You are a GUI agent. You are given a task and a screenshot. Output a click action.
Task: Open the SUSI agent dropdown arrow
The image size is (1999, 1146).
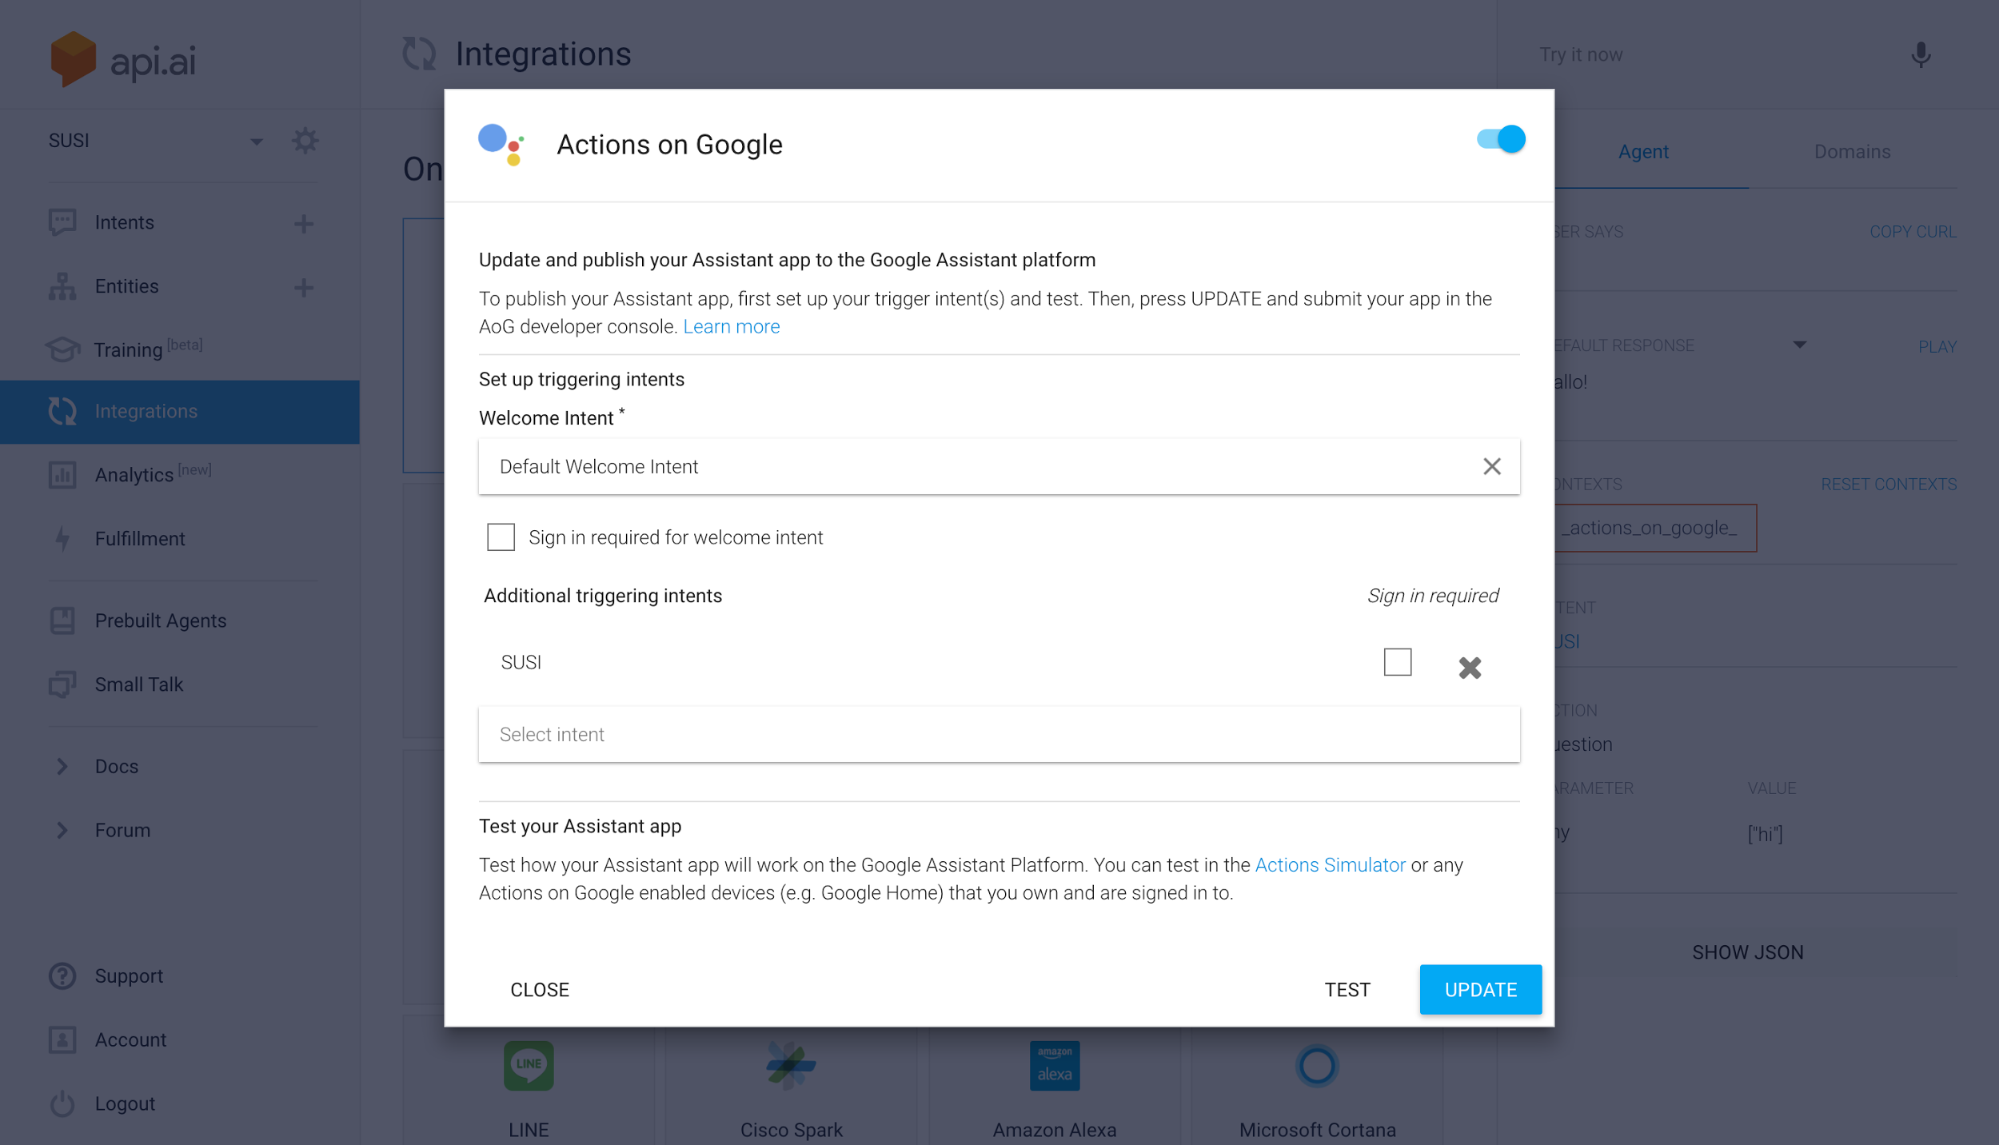coord(257,141)
